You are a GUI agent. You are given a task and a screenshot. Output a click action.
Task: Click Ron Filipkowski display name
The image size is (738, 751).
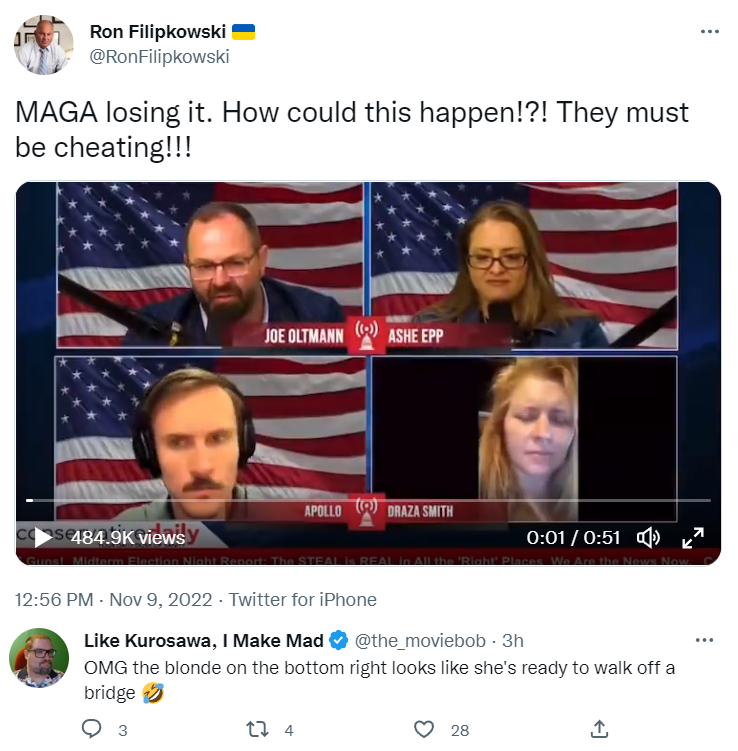pyautogui.click(x=158, y=32)
